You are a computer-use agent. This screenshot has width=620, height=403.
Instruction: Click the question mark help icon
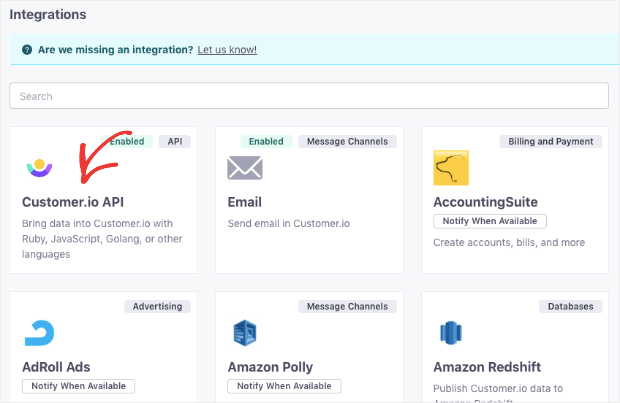[27, 50]
